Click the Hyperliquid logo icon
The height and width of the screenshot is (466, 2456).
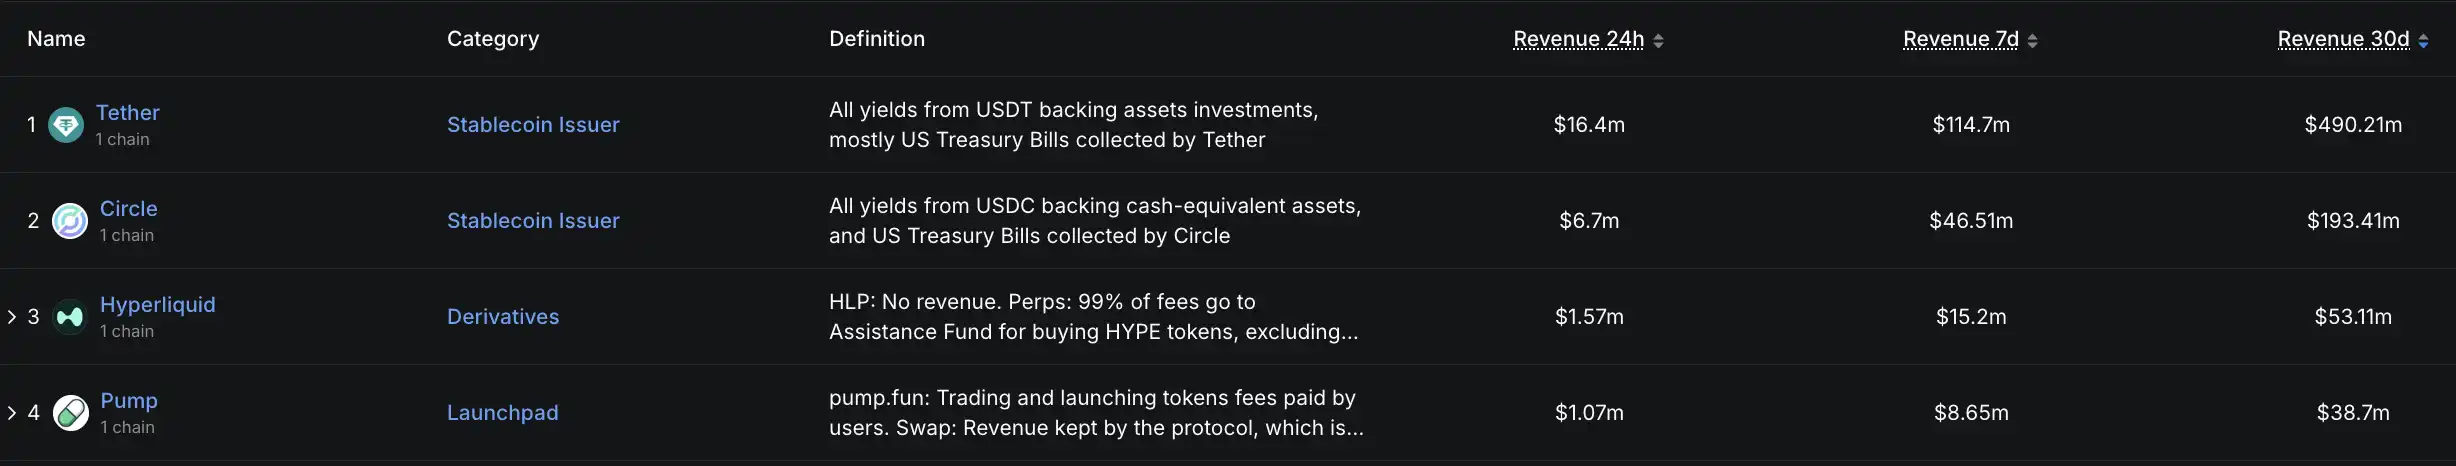tap(70, 317)
